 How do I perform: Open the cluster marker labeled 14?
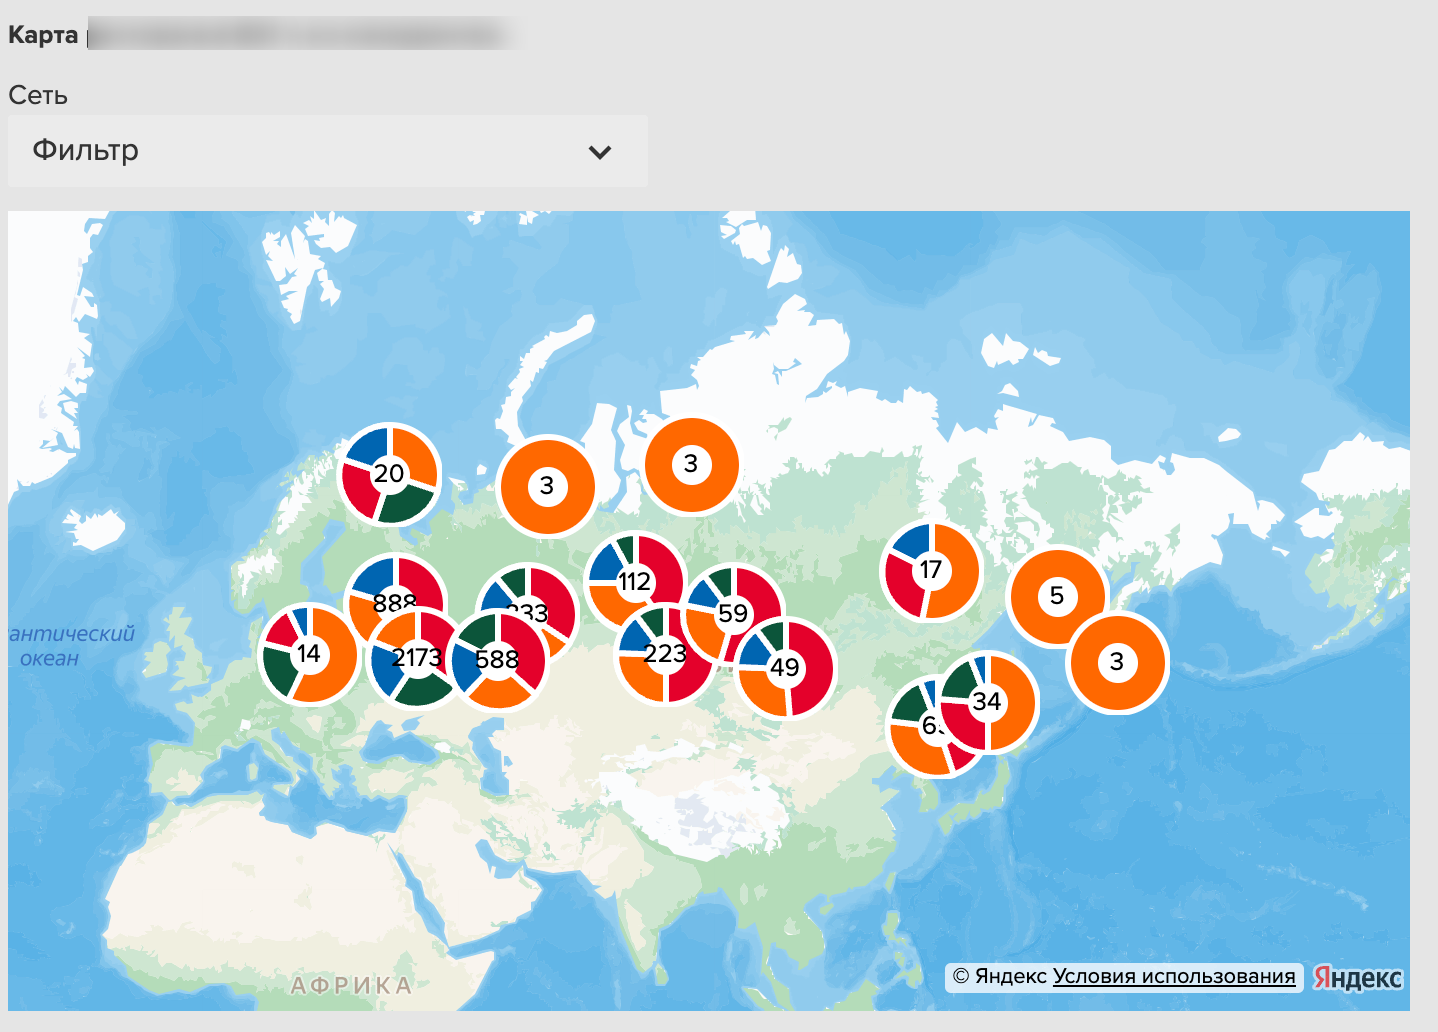click(309, 654)
